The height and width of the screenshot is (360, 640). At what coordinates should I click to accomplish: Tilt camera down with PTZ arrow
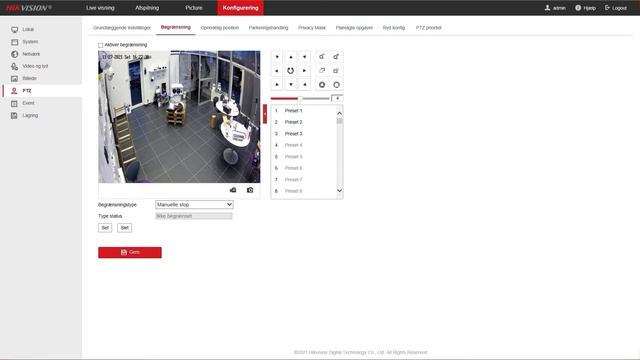291,84
